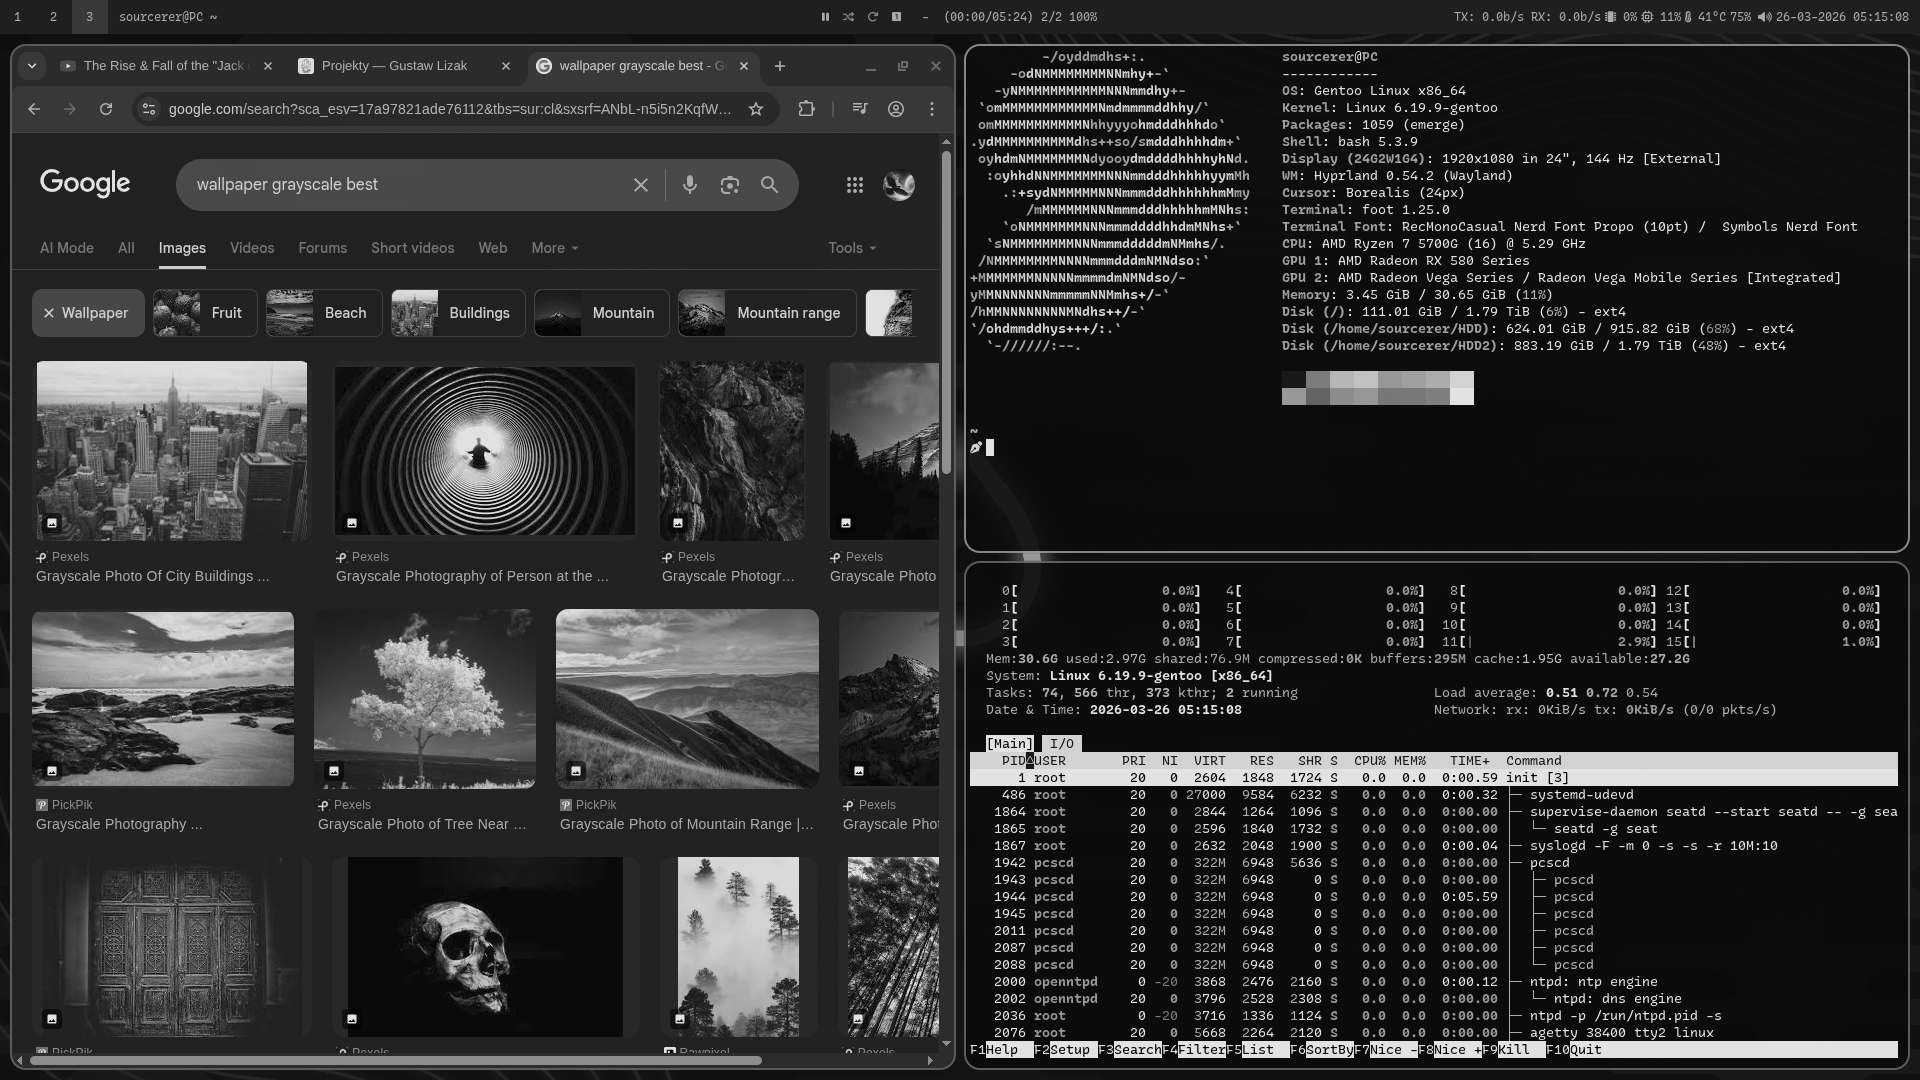Select the Mountain range filter chip
The height and width of the screenshot is (1080, 1920).
(767, 313)
